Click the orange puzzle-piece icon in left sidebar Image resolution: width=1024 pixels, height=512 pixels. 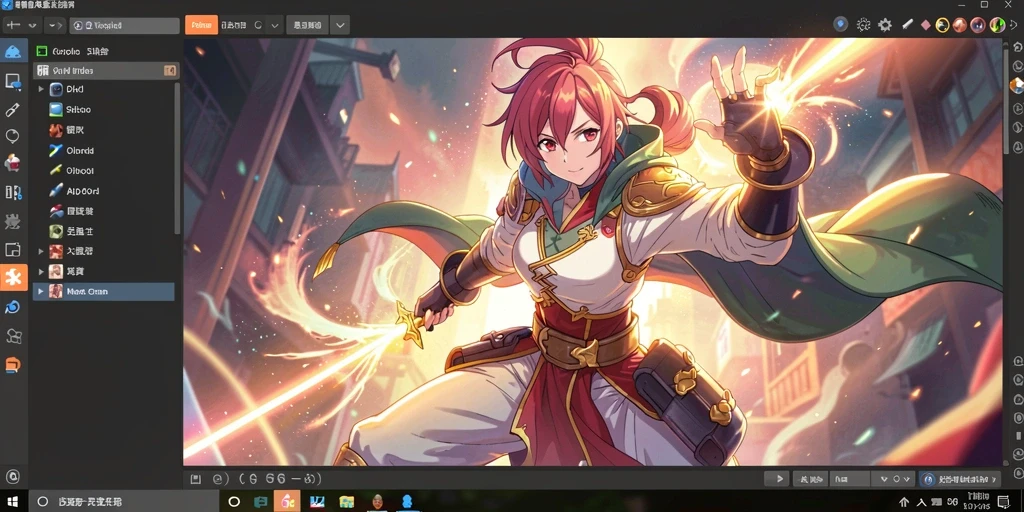pyautogui.click(x=14, y=278)
